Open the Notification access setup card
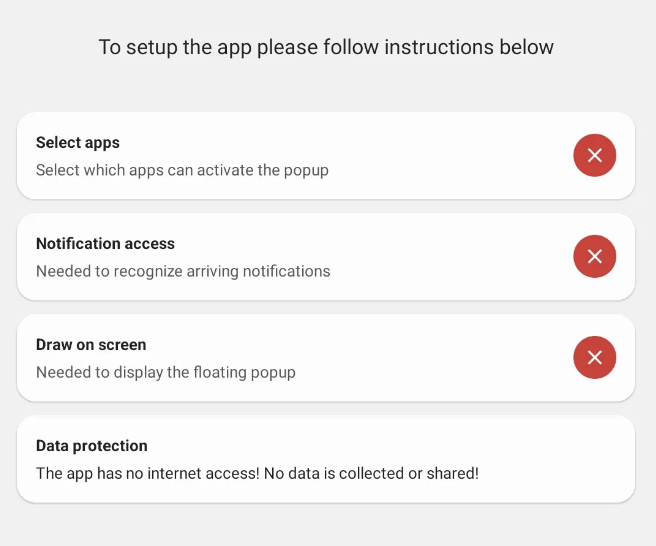The image size is (656, 546). pyautogui.click(x=300, y=257)
